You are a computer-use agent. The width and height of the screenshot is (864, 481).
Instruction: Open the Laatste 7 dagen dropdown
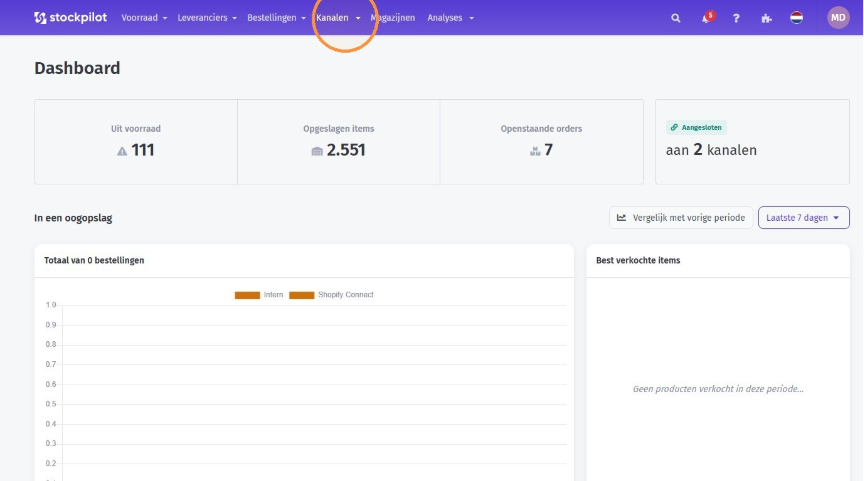pos(803,218)
